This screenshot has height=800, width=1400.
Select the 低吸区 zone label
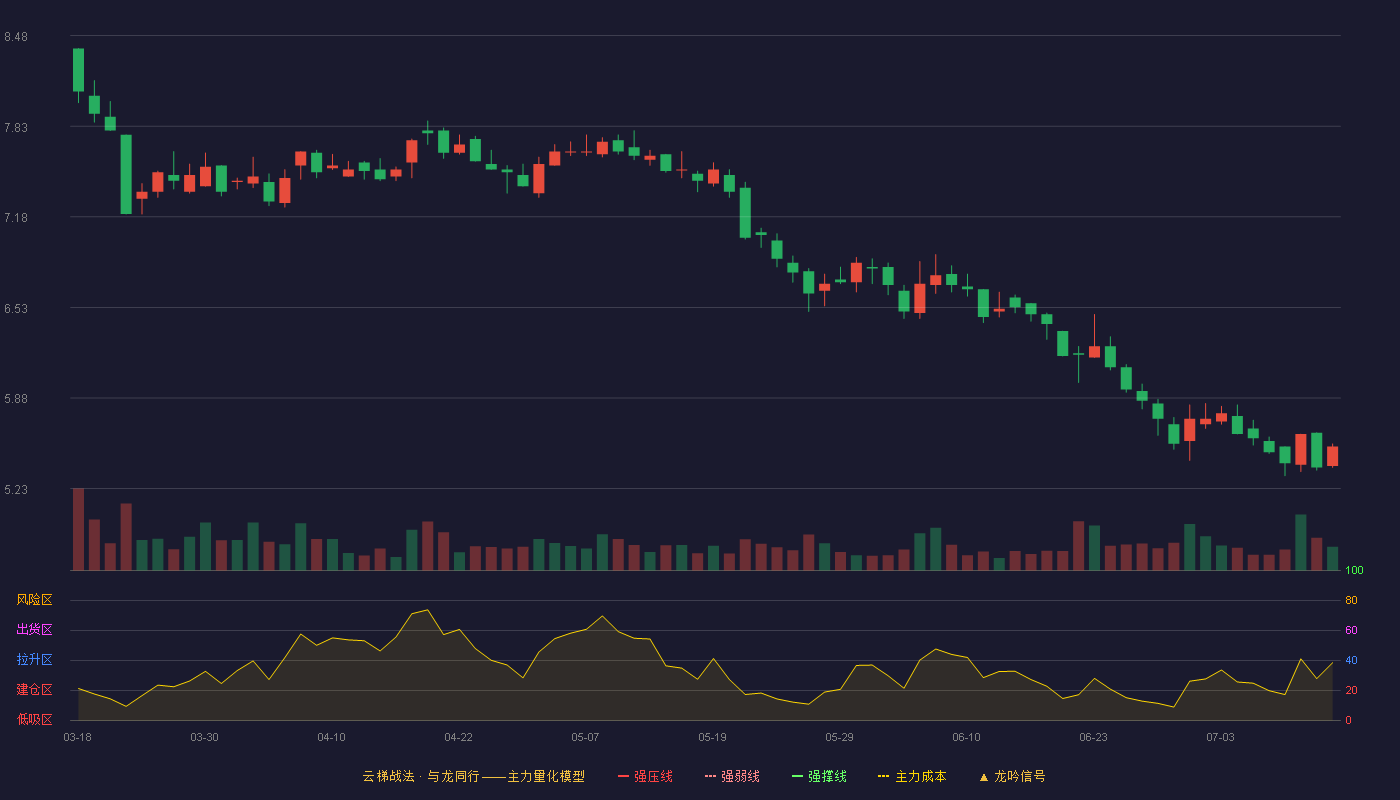click(x=34, y=719)
